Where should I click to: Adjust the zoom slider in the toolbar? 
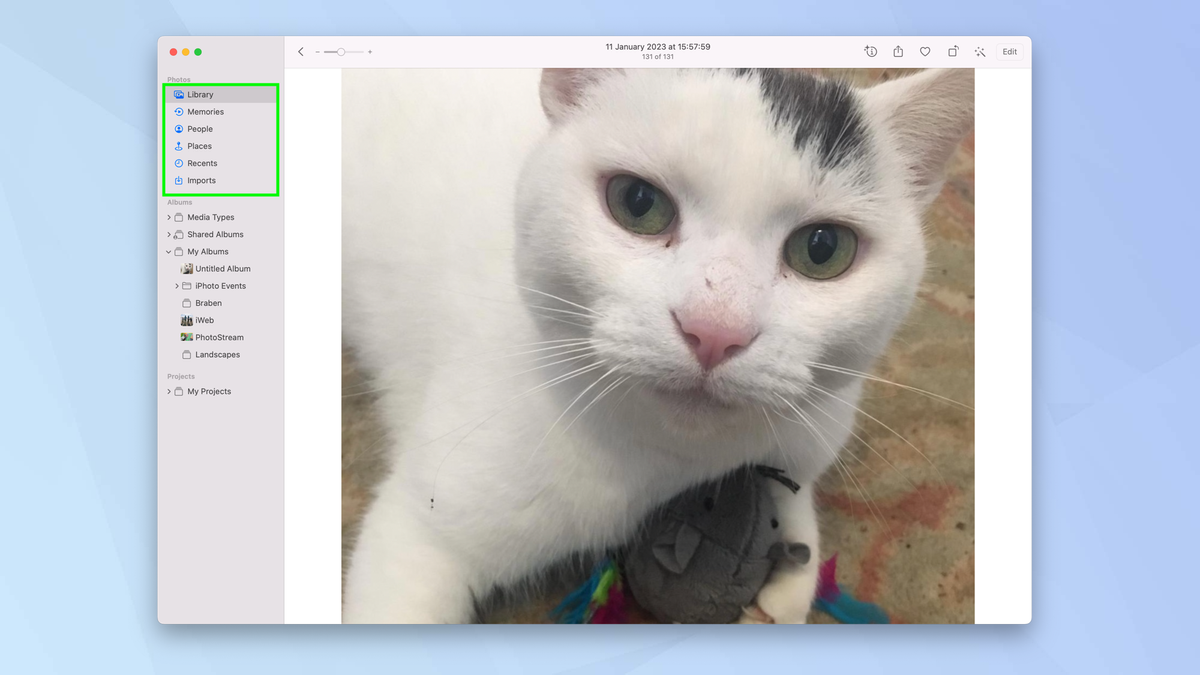341,50
